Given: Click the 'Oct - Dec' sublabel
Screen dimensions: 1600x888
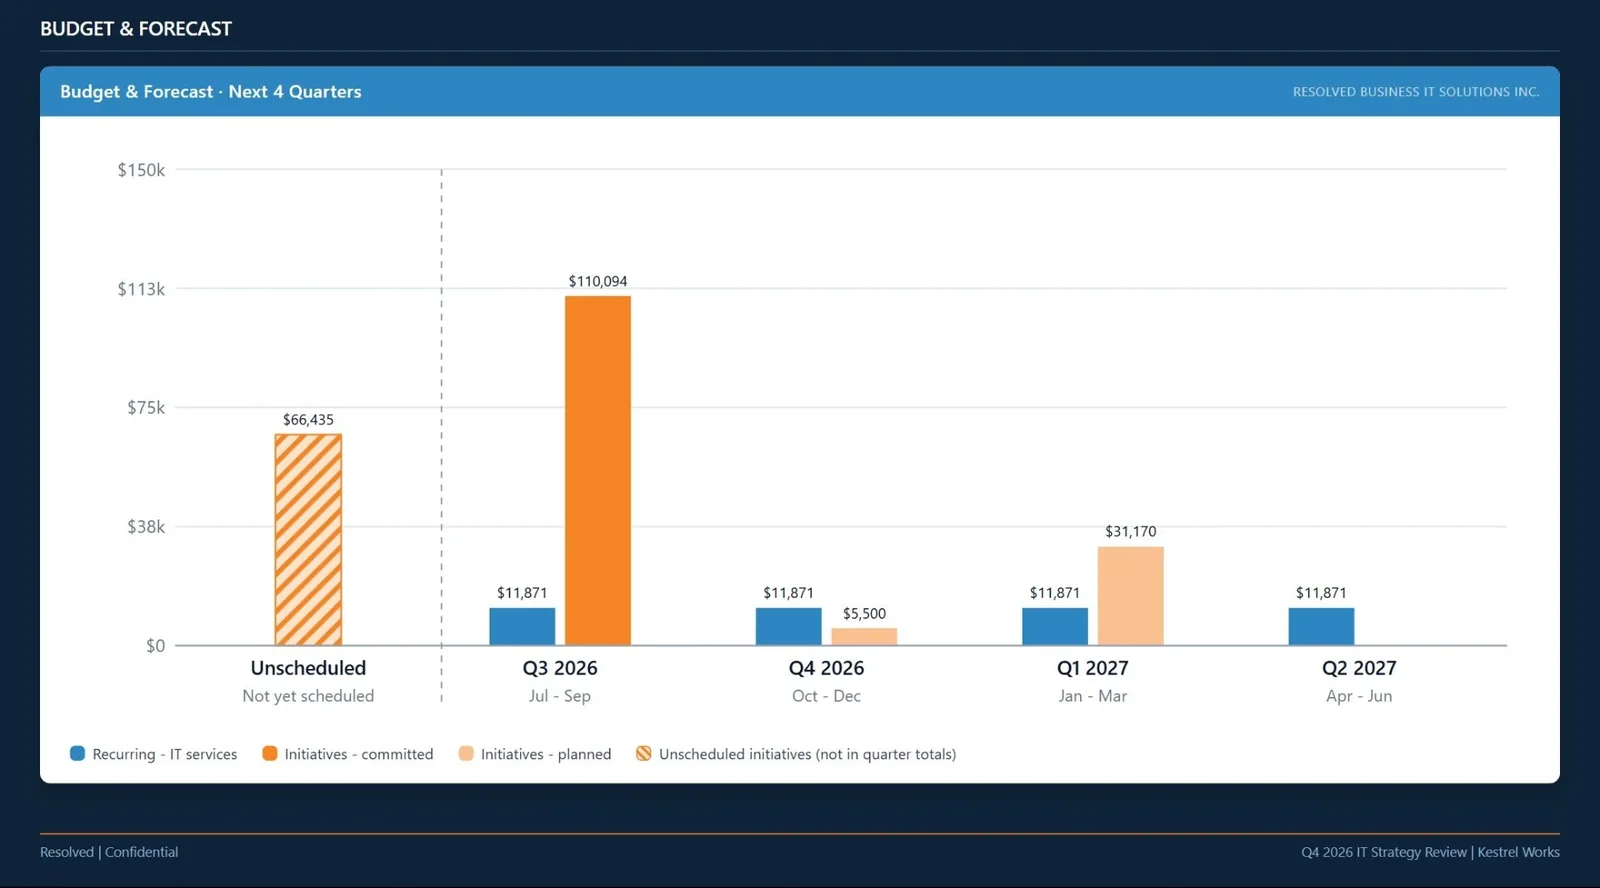Looking at the screenshot, I should pos(826,696).
